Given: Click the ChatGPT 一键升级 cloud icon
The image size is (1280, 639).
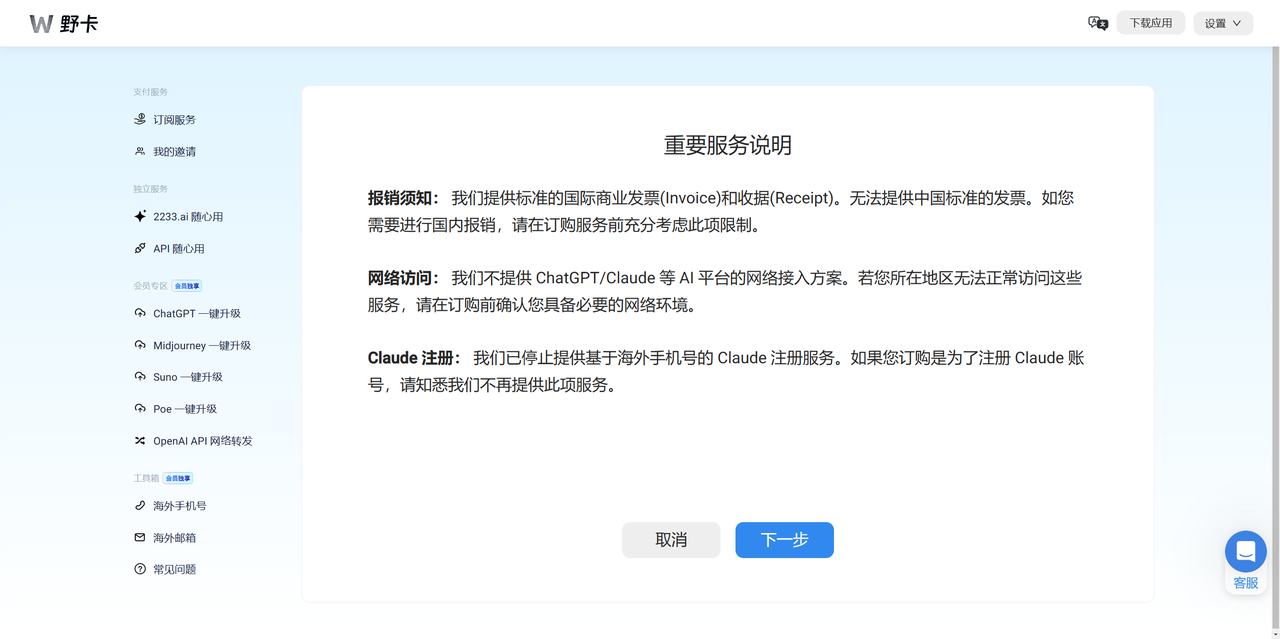Looking at the screenshot, I should (140, 313).
